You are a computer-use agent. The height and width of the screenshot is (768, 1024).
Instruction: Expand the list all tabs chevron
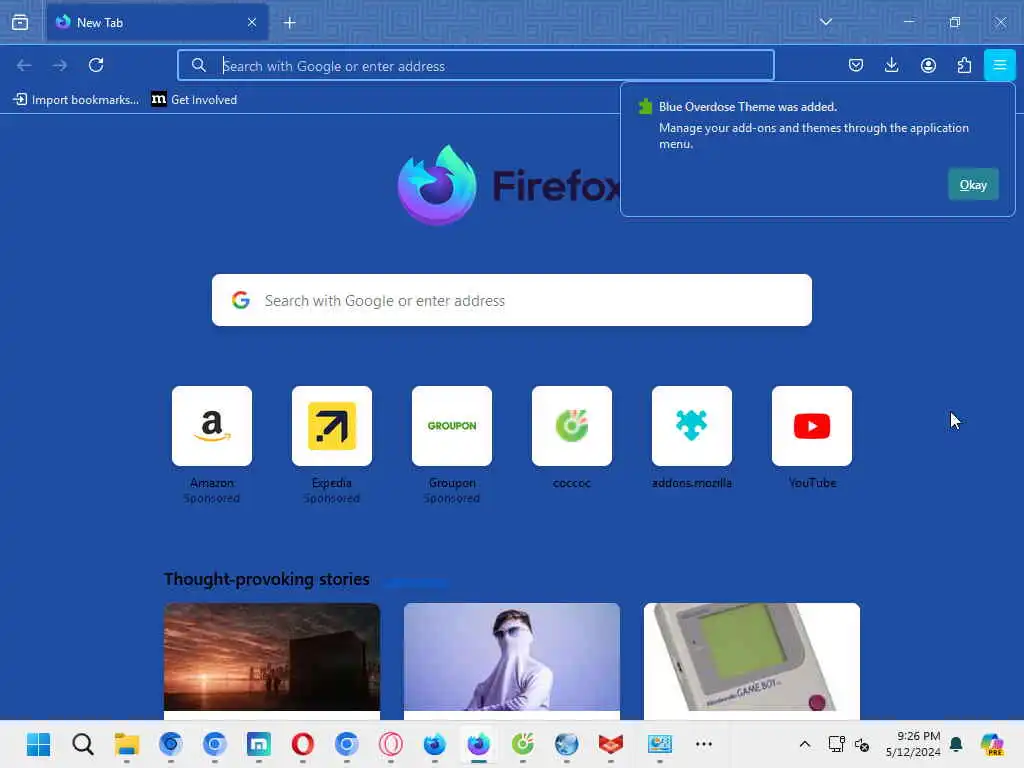pyautogui.click(x=825, y=22)
